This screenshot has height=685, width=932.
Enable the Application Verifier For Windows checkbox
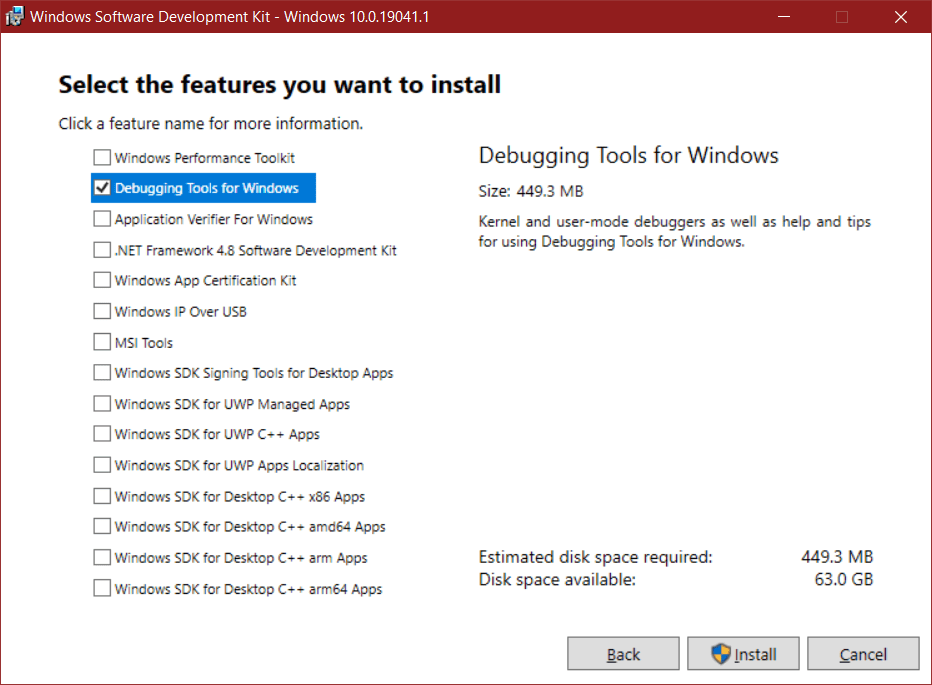click(102, 218)
